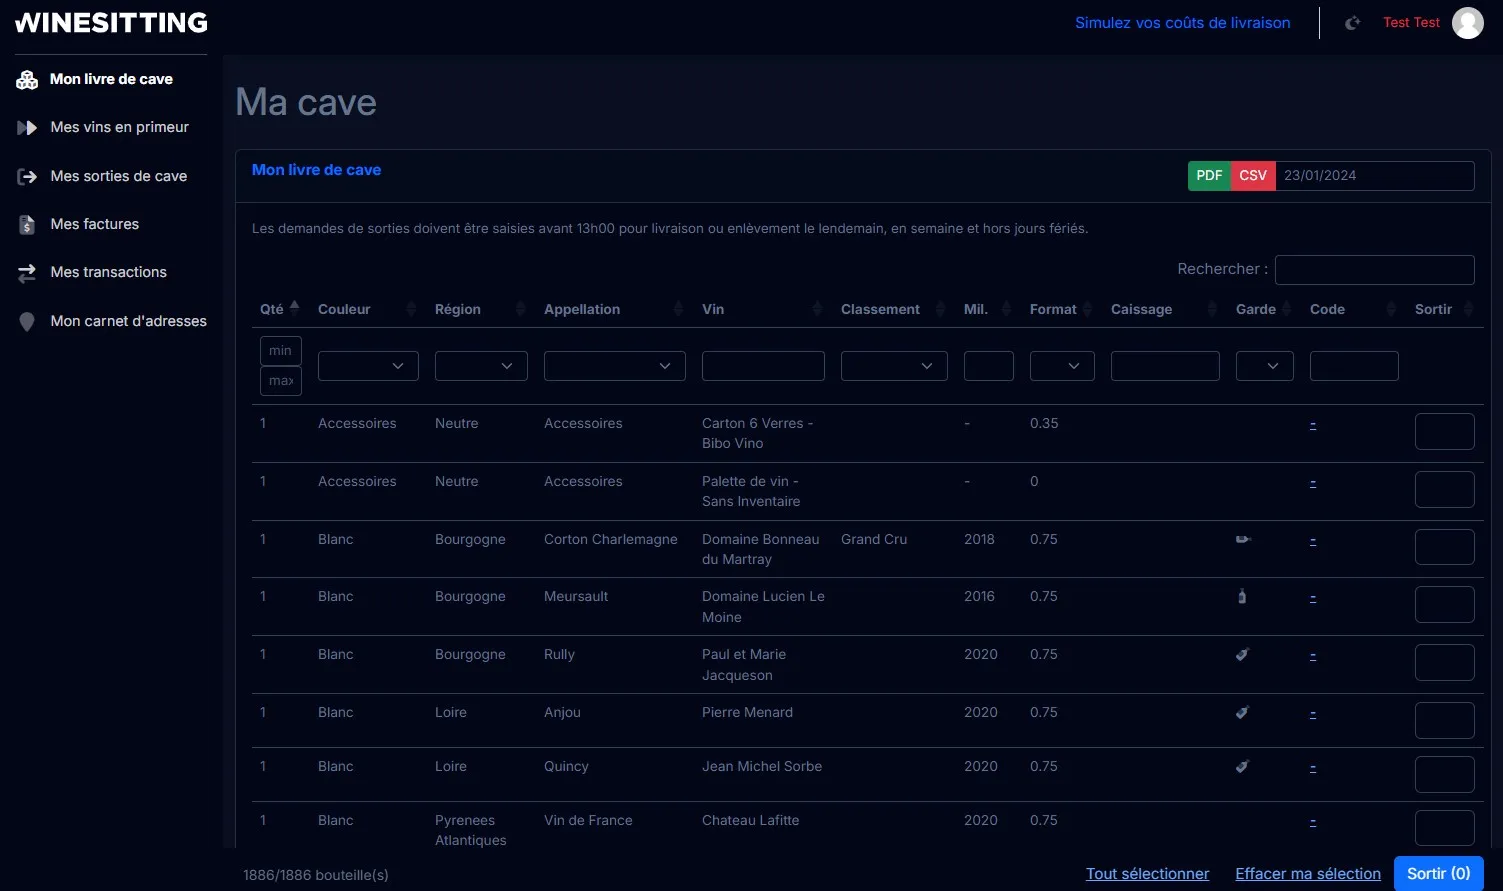Open Mes transactions in sidebar
Image resolution: width=1503 pixels, height=891 pixels.
[108, 272]
